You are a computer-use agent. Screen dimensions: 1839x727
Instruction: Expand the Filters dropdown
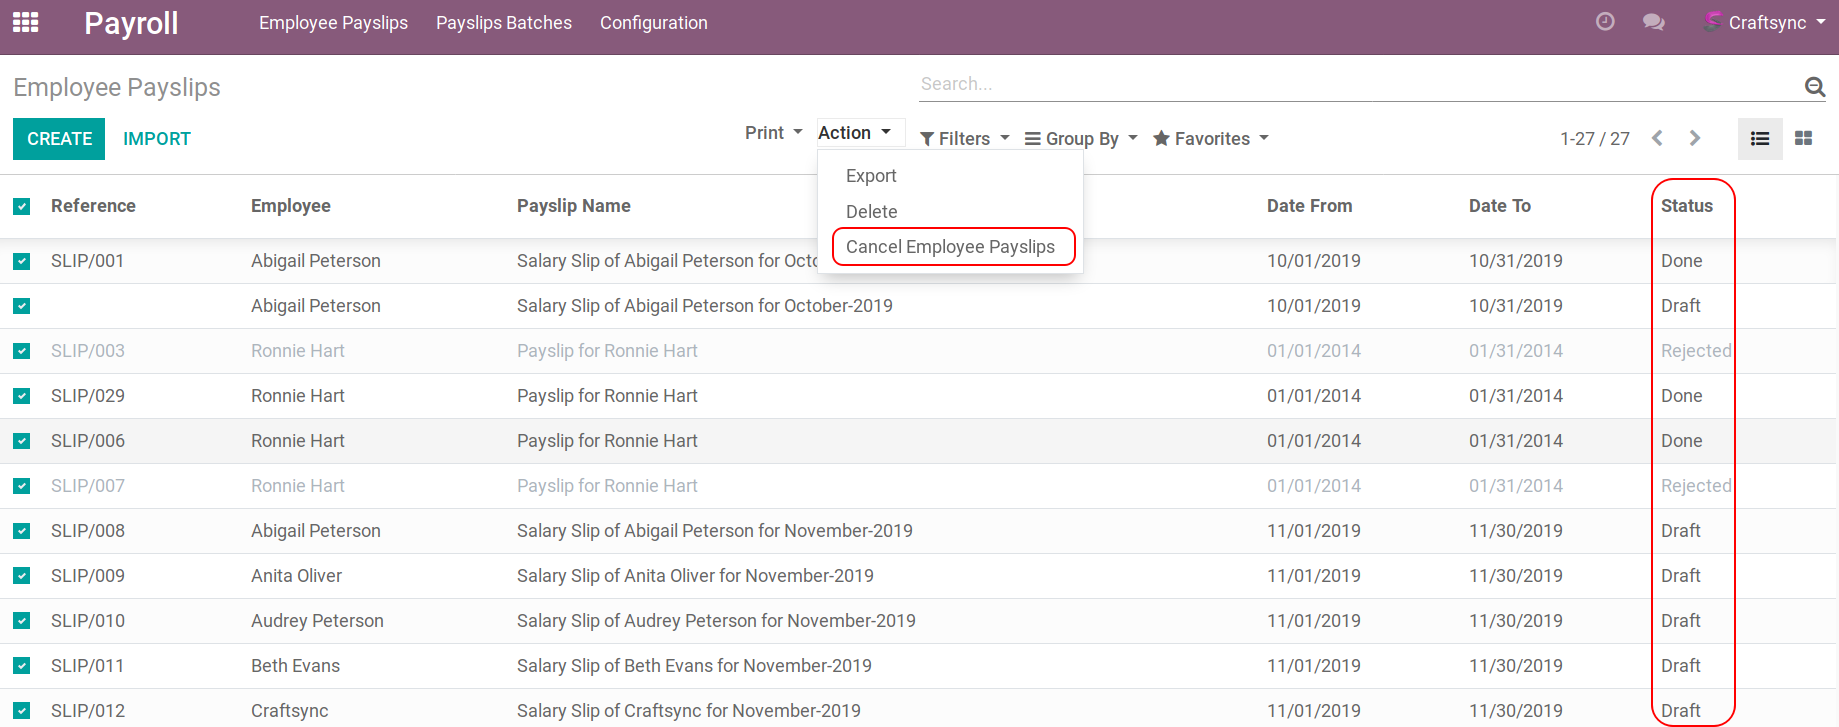(964, 139)
